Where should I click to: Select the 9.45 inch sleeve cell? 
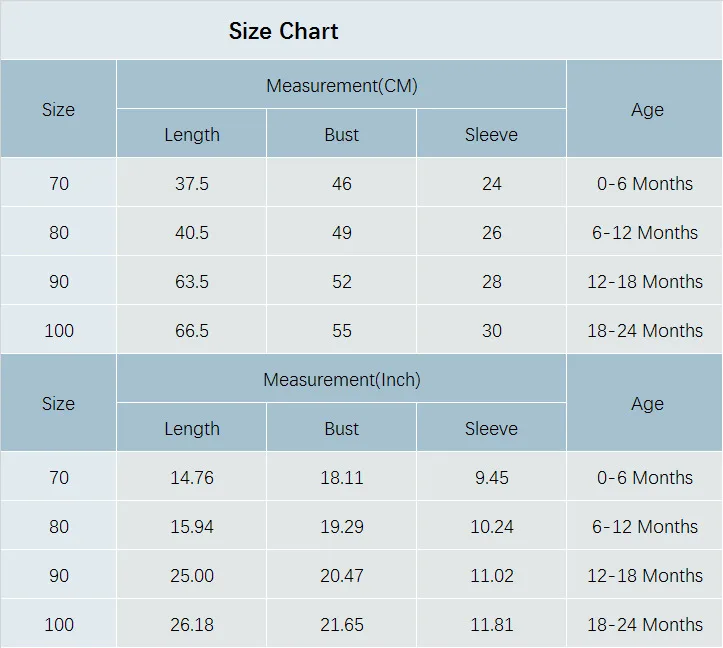click(492, 478)
